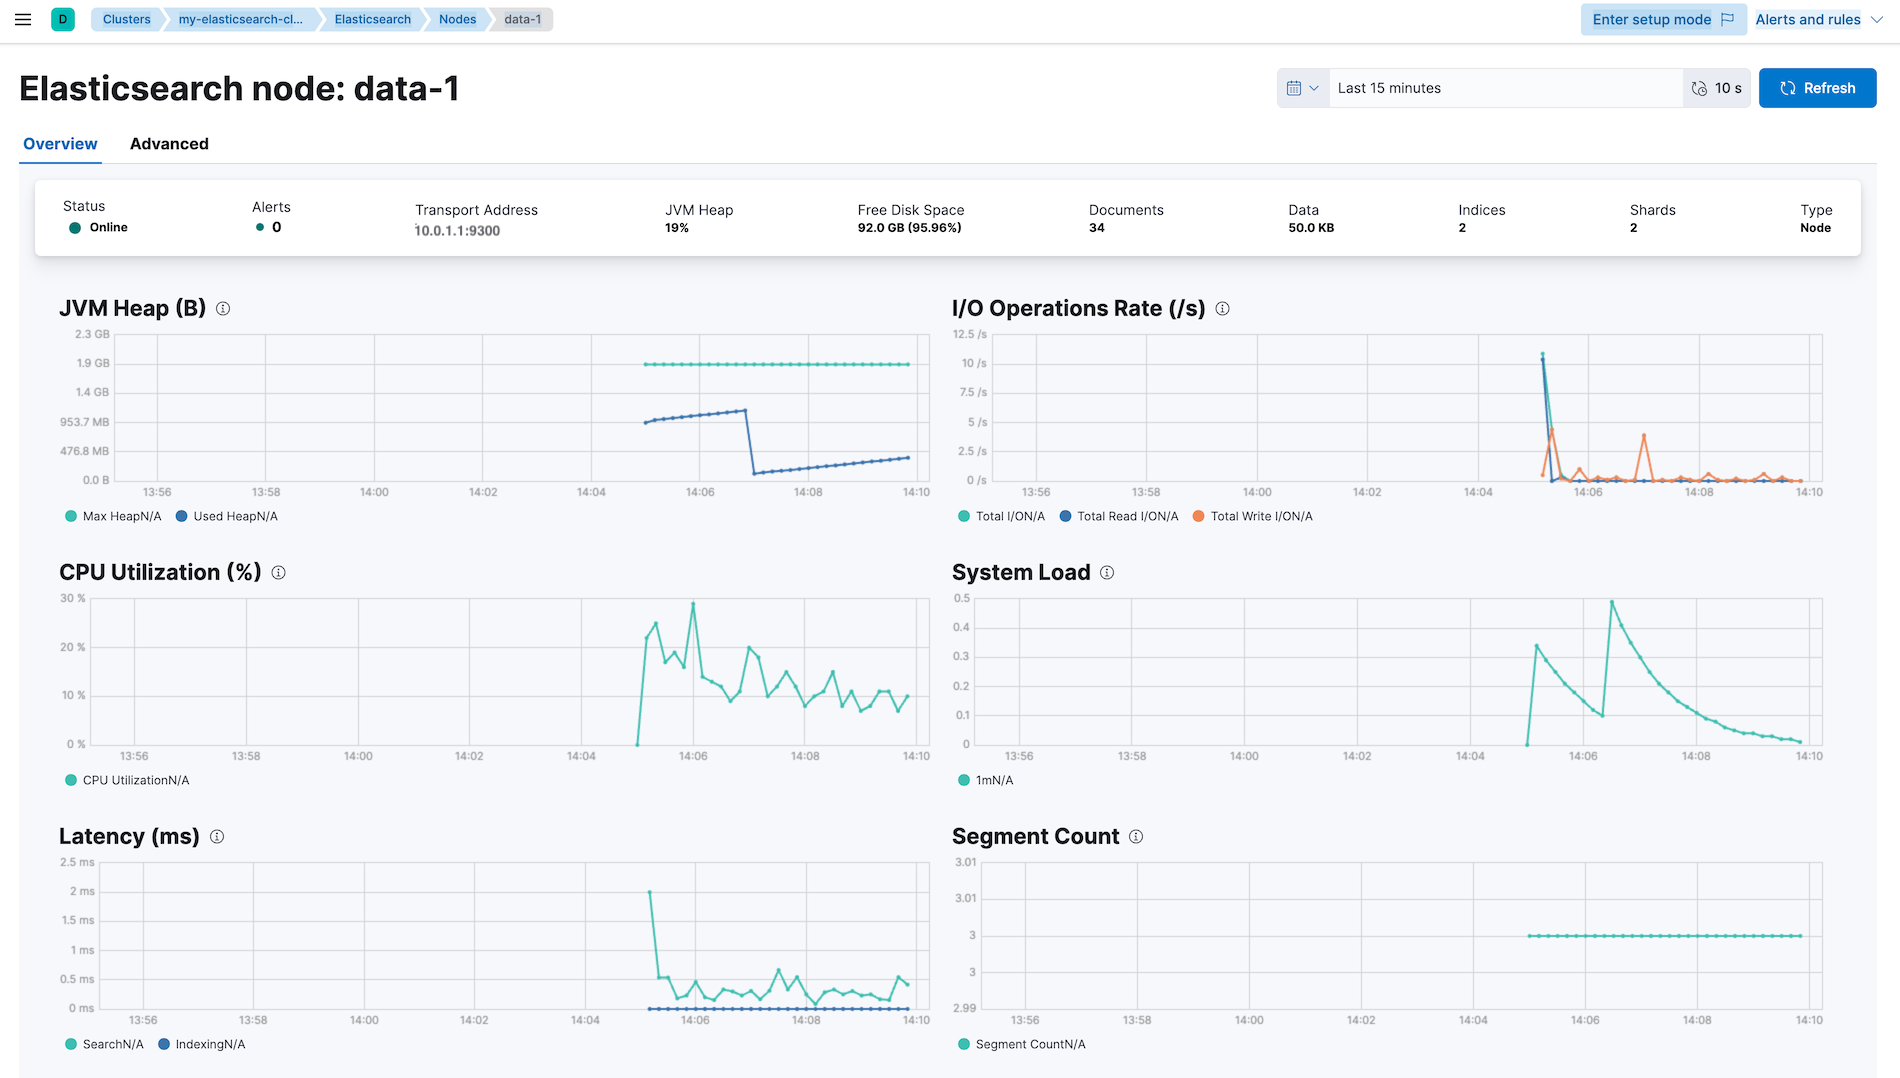
Task: Click the info icon beside CPU Utilization
Action: pyautogui.click(x=279, y=572)
